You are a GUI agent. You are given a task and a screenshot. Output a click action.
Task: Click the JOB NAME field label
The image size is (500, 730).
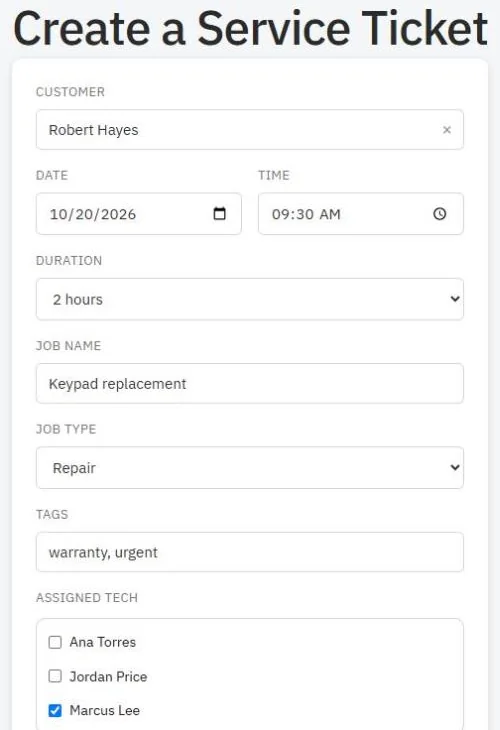pos(68,345)
